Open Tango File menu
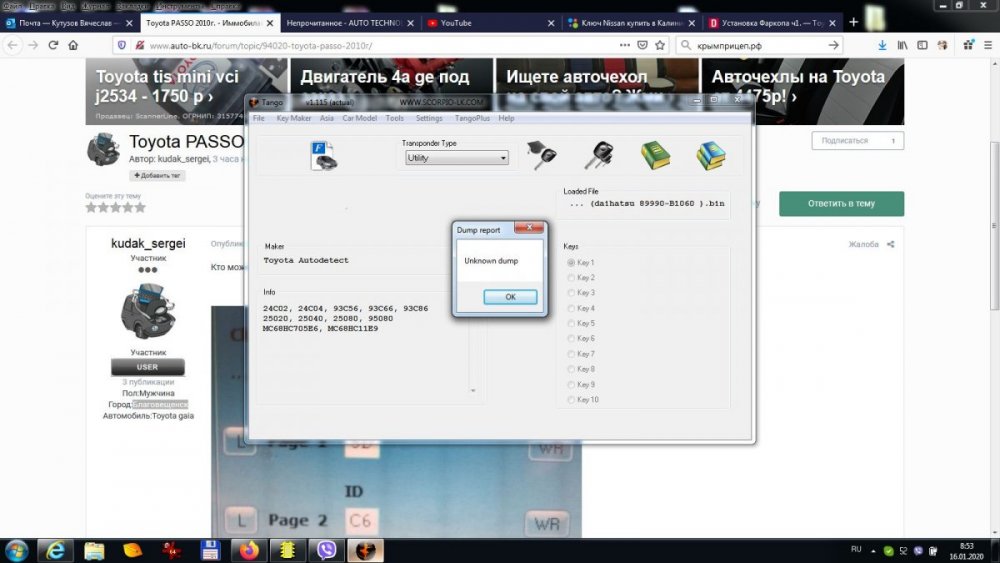Viewport: 1000px width, 563px height. tap(258, 118)
